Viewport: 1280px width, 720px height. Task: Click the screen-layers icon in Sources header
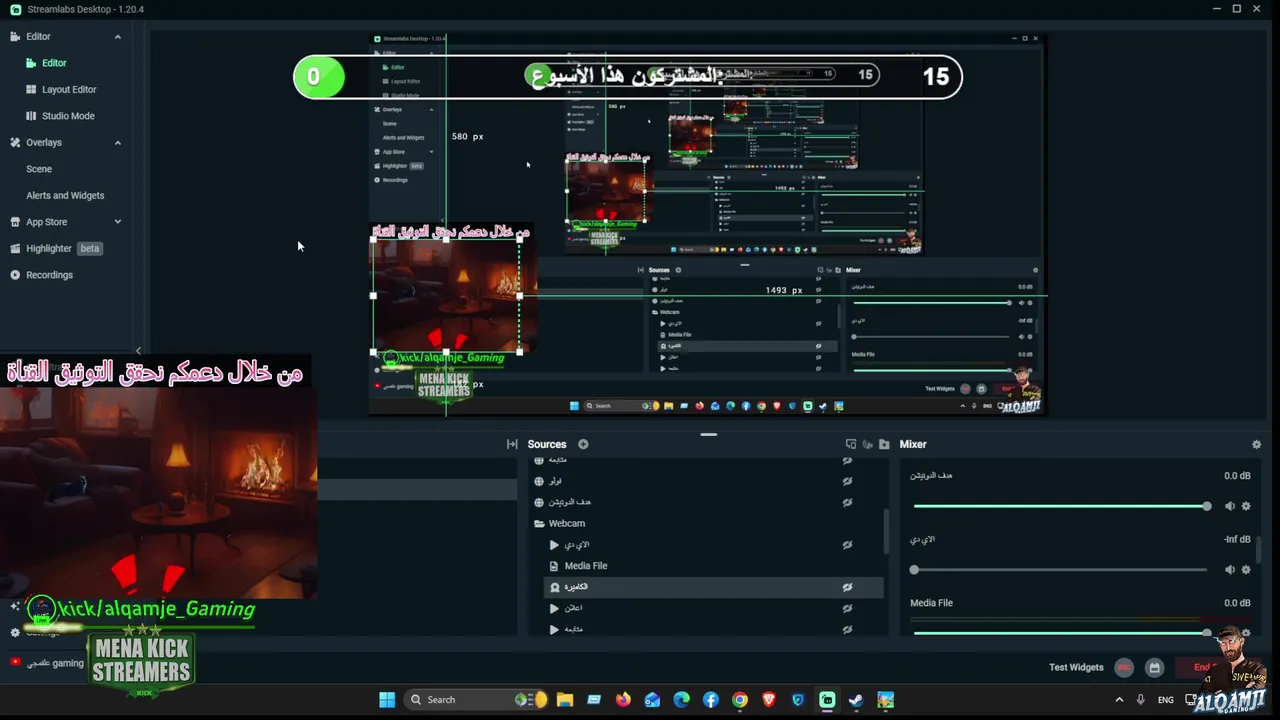point(851,444)
